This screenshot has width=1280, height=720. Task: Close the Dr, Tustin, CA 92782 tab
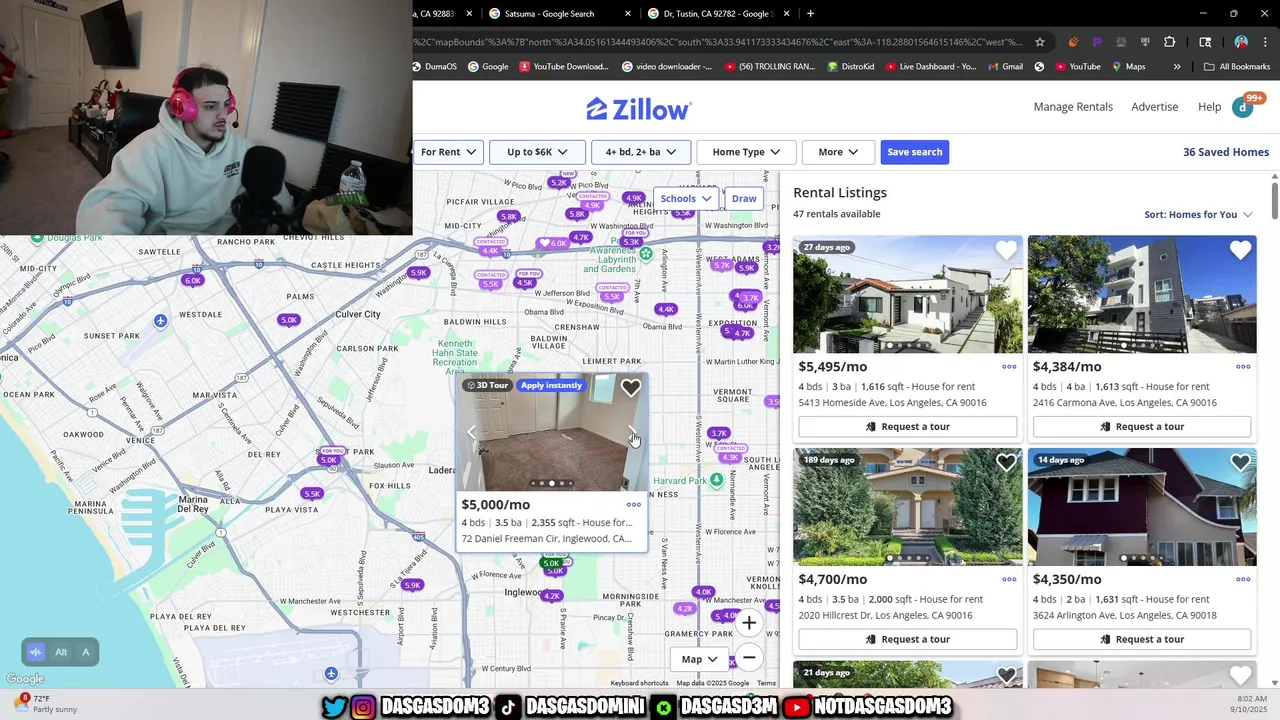[787, 14]
